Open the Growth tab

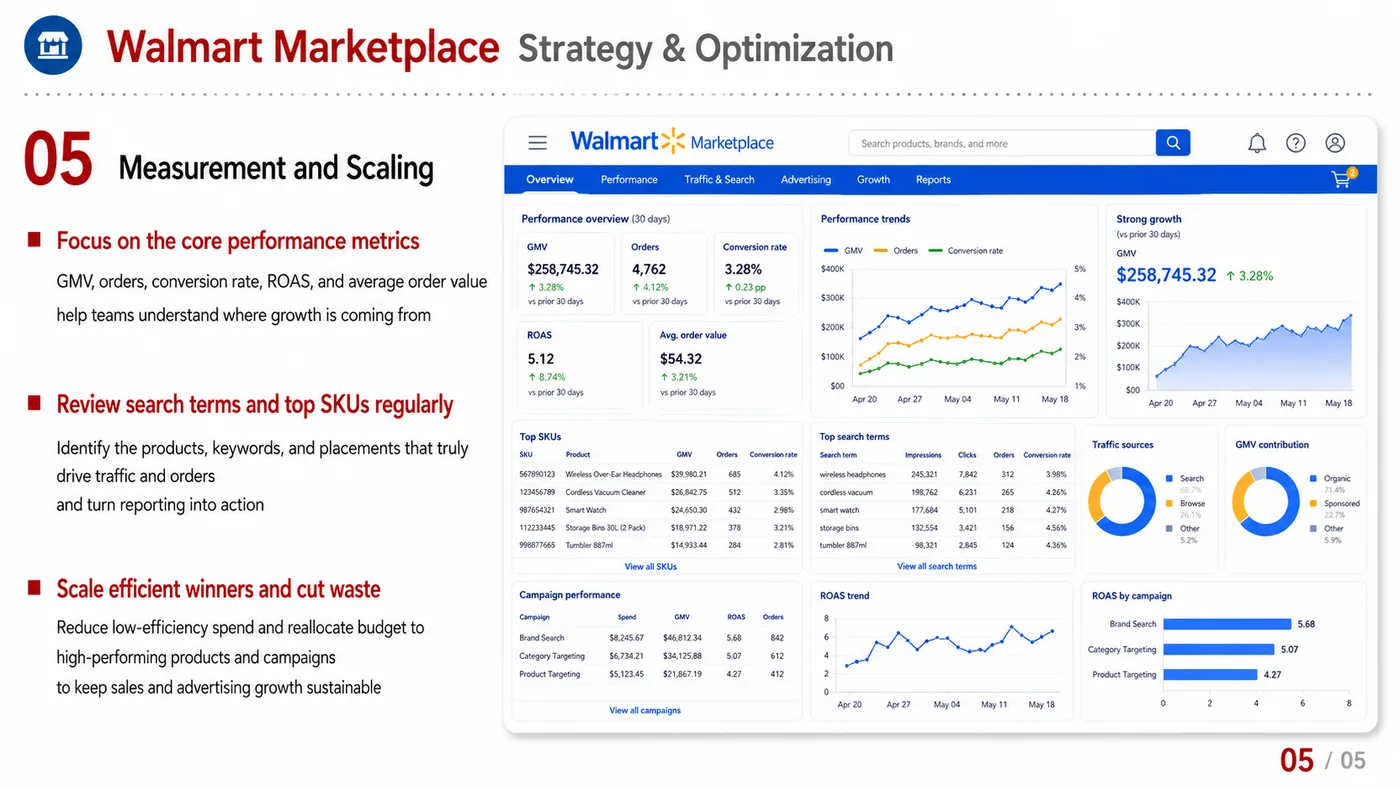873,180
